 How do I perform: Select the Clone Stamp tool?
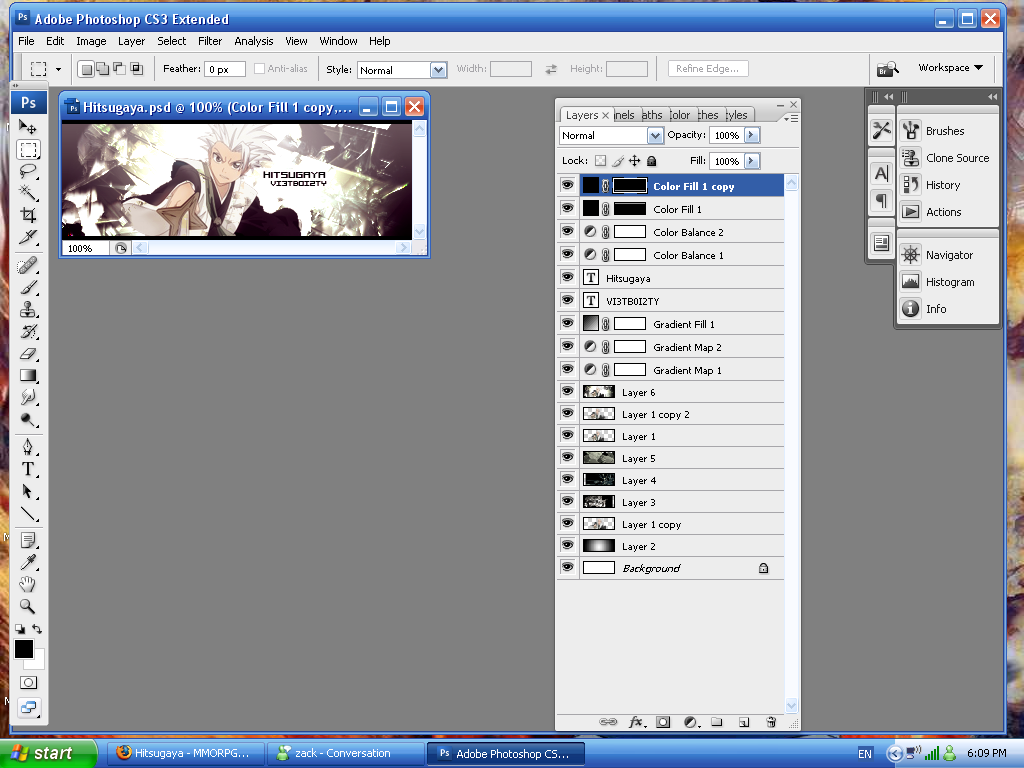pyautogui.click(x=28, y=310)
